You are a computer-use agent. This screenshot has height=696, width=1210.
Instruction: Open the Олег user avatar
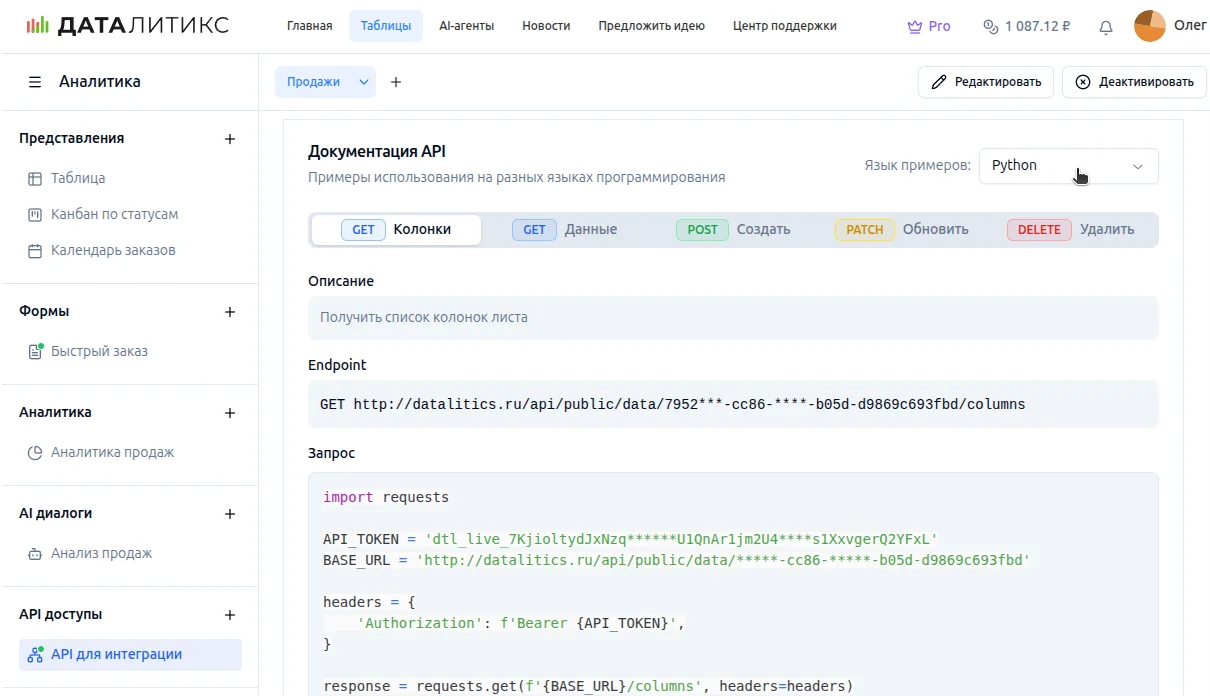pos(1149,26)
